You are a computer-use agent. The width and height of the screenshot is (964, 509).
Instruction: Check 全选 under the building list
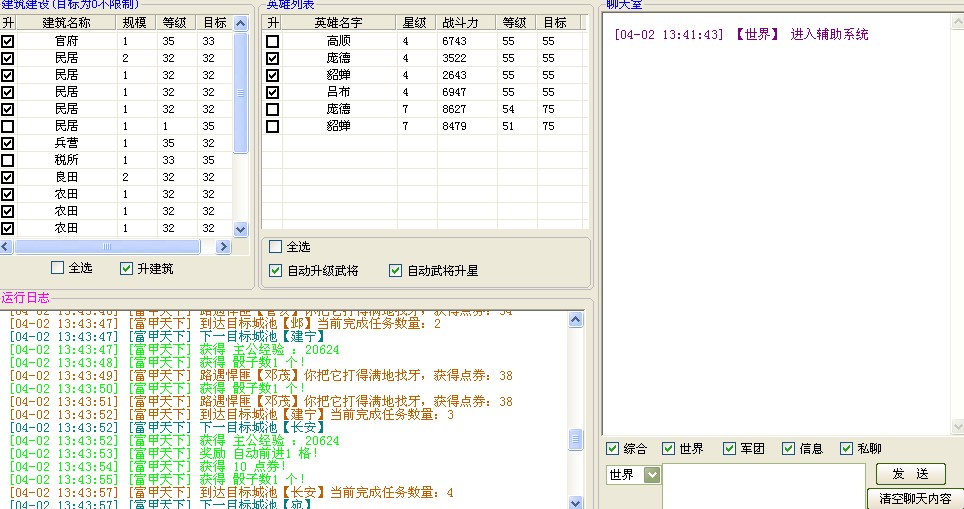point(57,268)
